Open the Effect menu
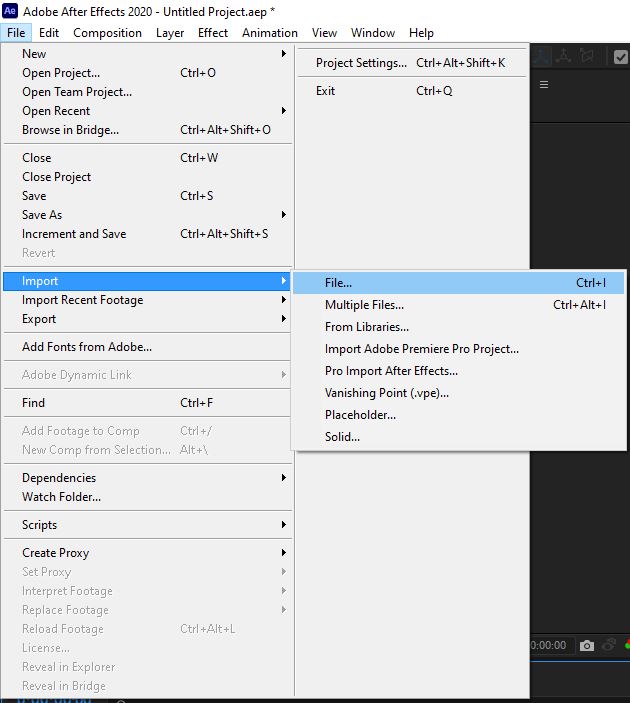630x703 pixels. [x=213, y=33]
